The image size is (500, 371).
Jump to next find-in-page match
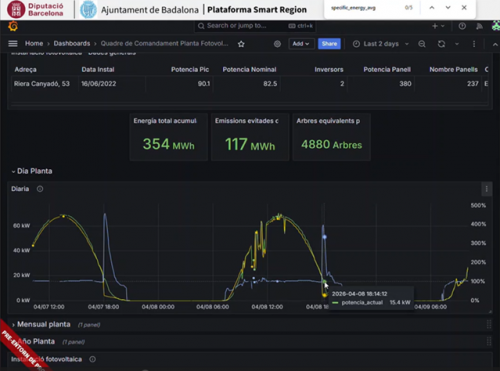coord(448,8)
